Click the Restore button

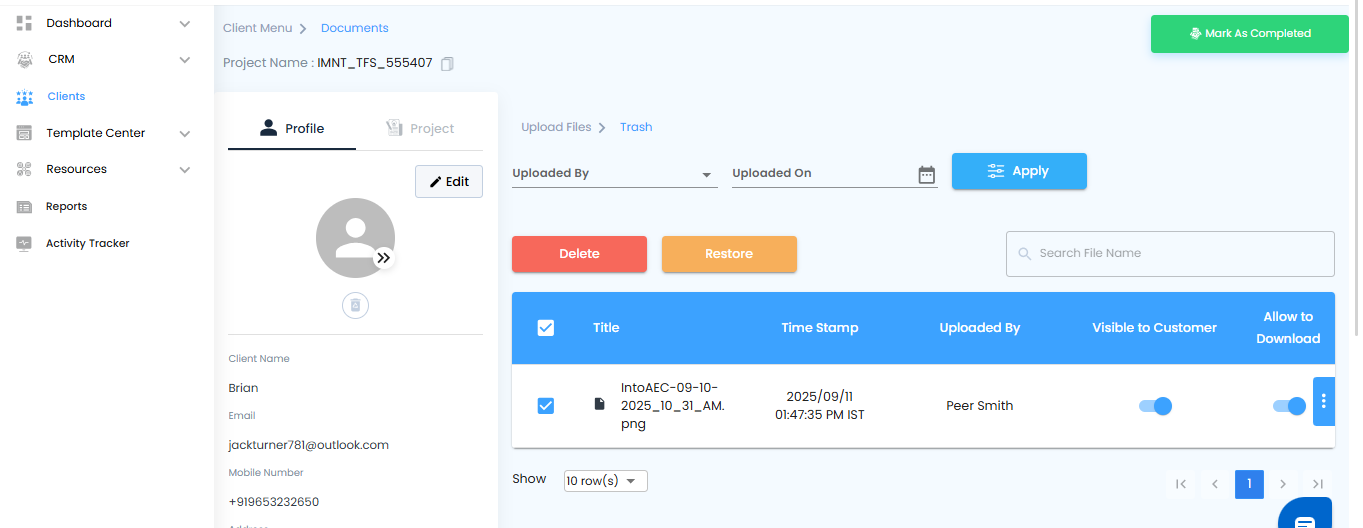click(x=729, y=254)
